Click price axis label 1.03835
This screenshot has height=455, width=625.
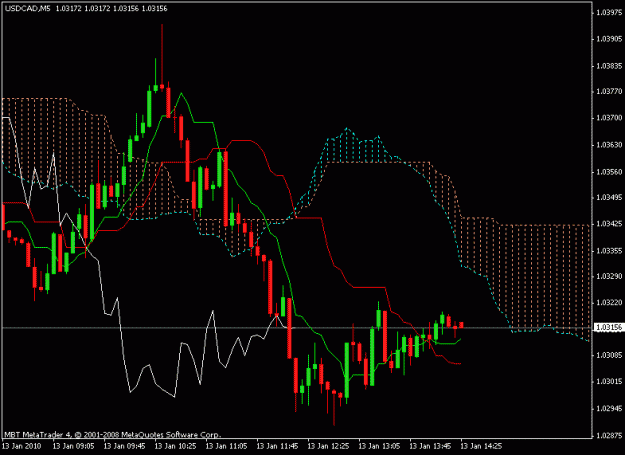point(609,66)
